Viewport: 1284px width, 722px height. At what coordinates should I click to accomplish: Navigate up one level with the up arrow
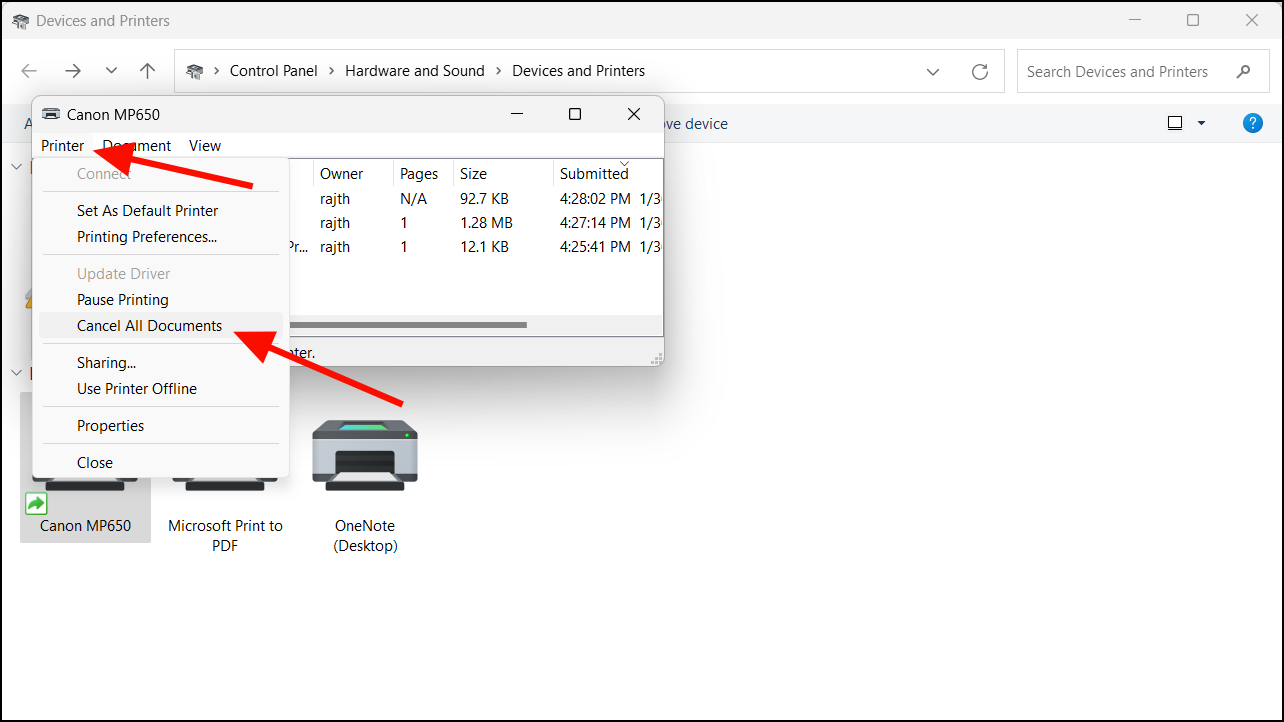(x=147, y=70)
